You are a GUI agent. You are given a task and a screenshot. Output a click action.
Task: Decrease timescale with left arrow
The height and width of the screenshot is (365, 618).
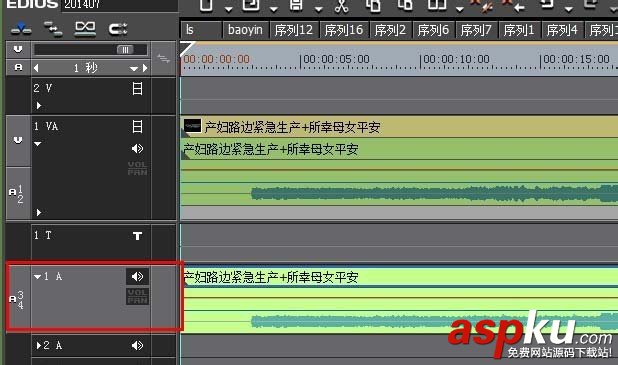pyautogui.click(x=36, y=68)
